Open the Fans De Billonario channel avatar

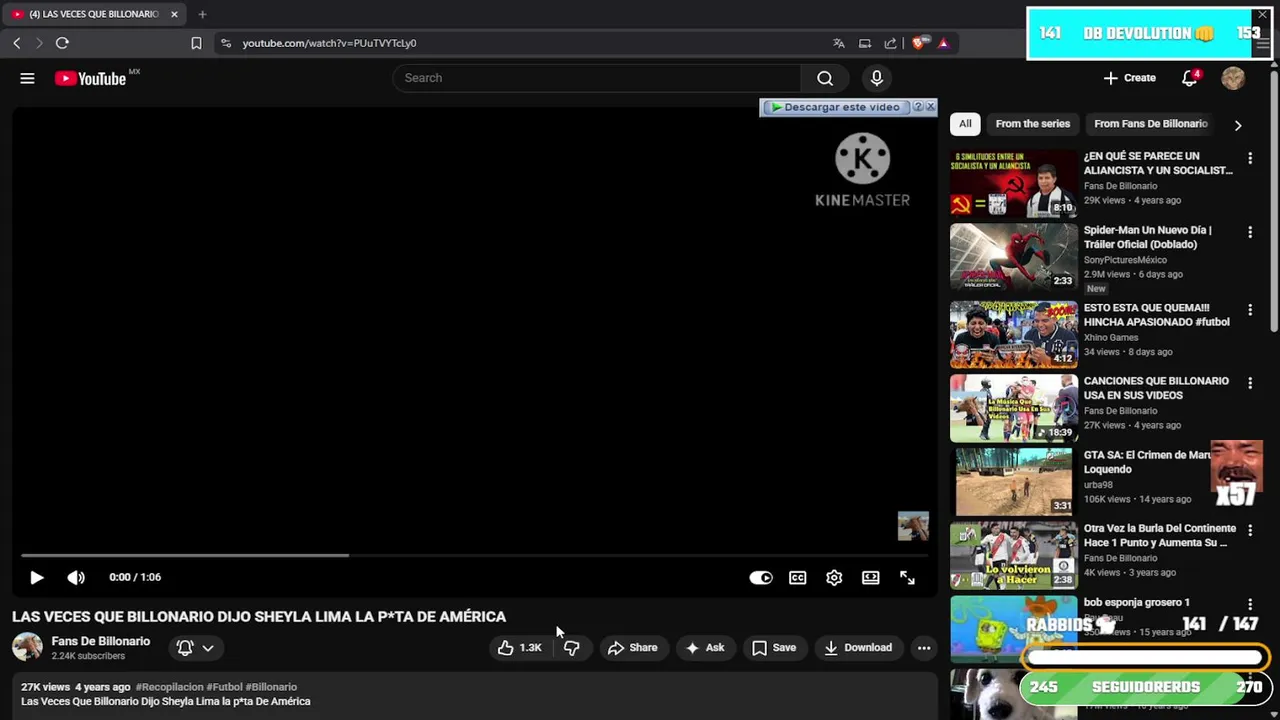[x=27, y=647]
